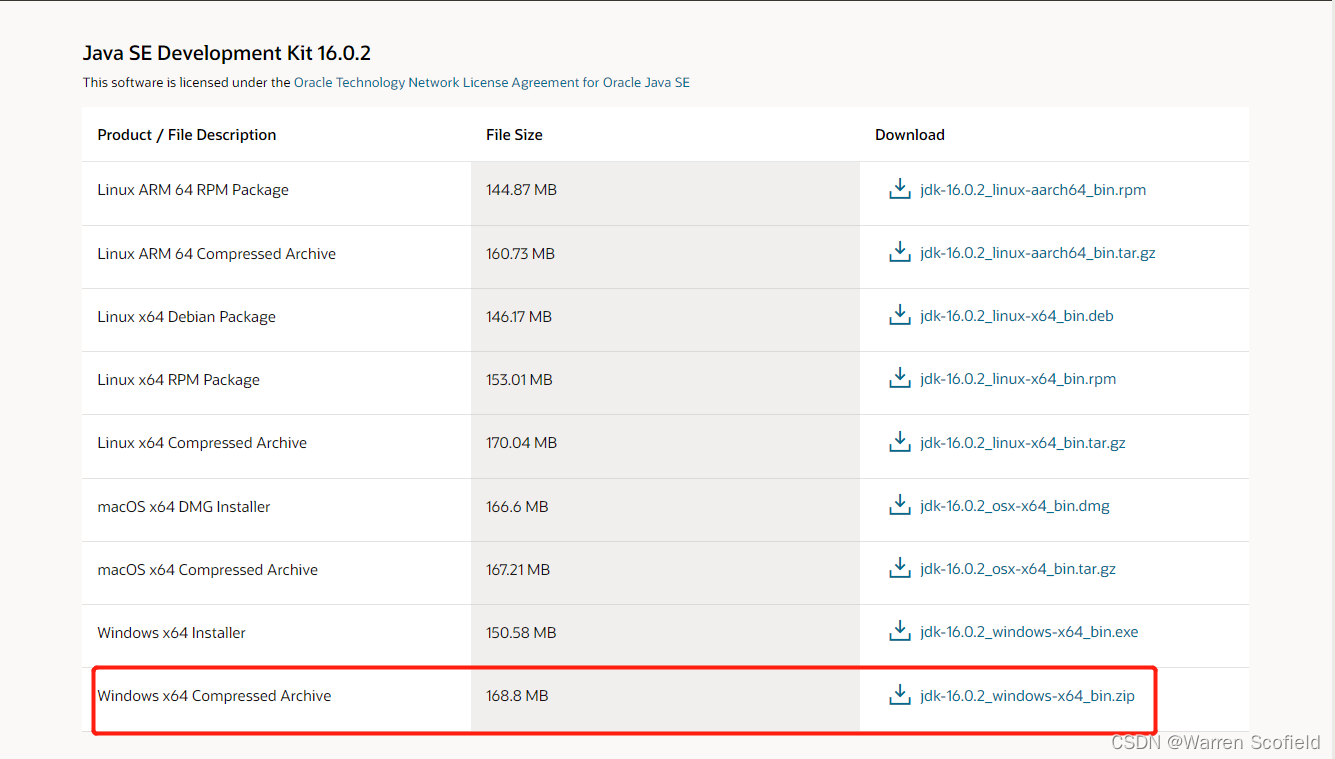Click download icon for osx-x64_bin.dmg

pos(900,505)
